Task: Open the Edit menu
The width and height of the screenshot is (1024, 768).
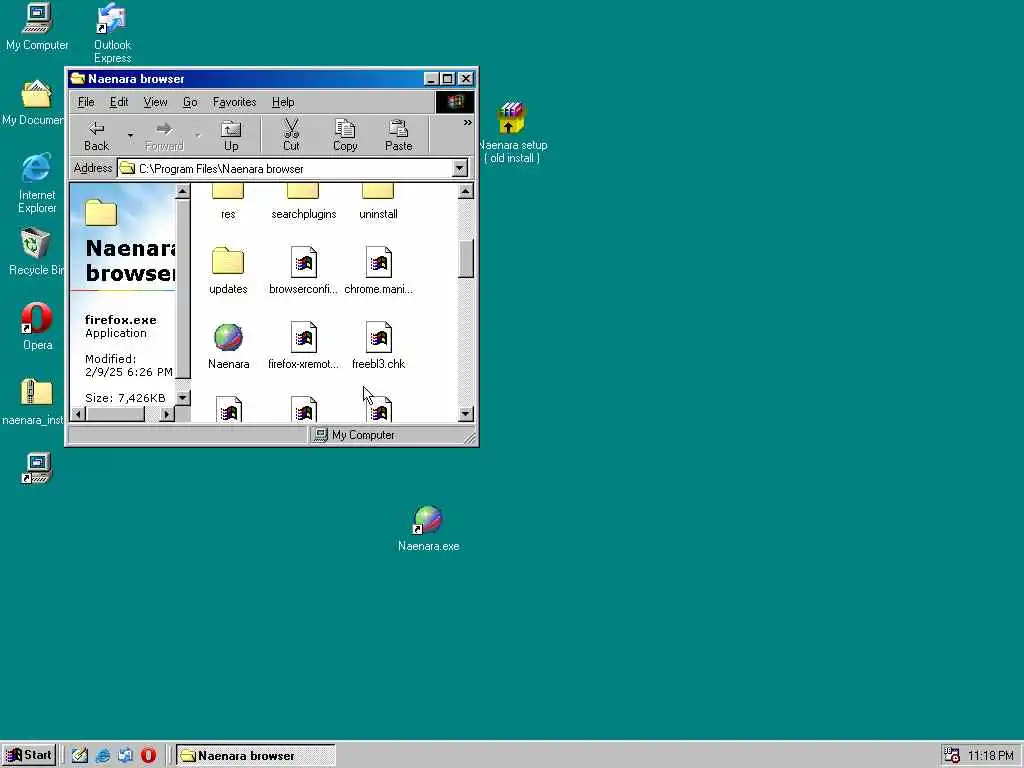Action: click(119, 102)
